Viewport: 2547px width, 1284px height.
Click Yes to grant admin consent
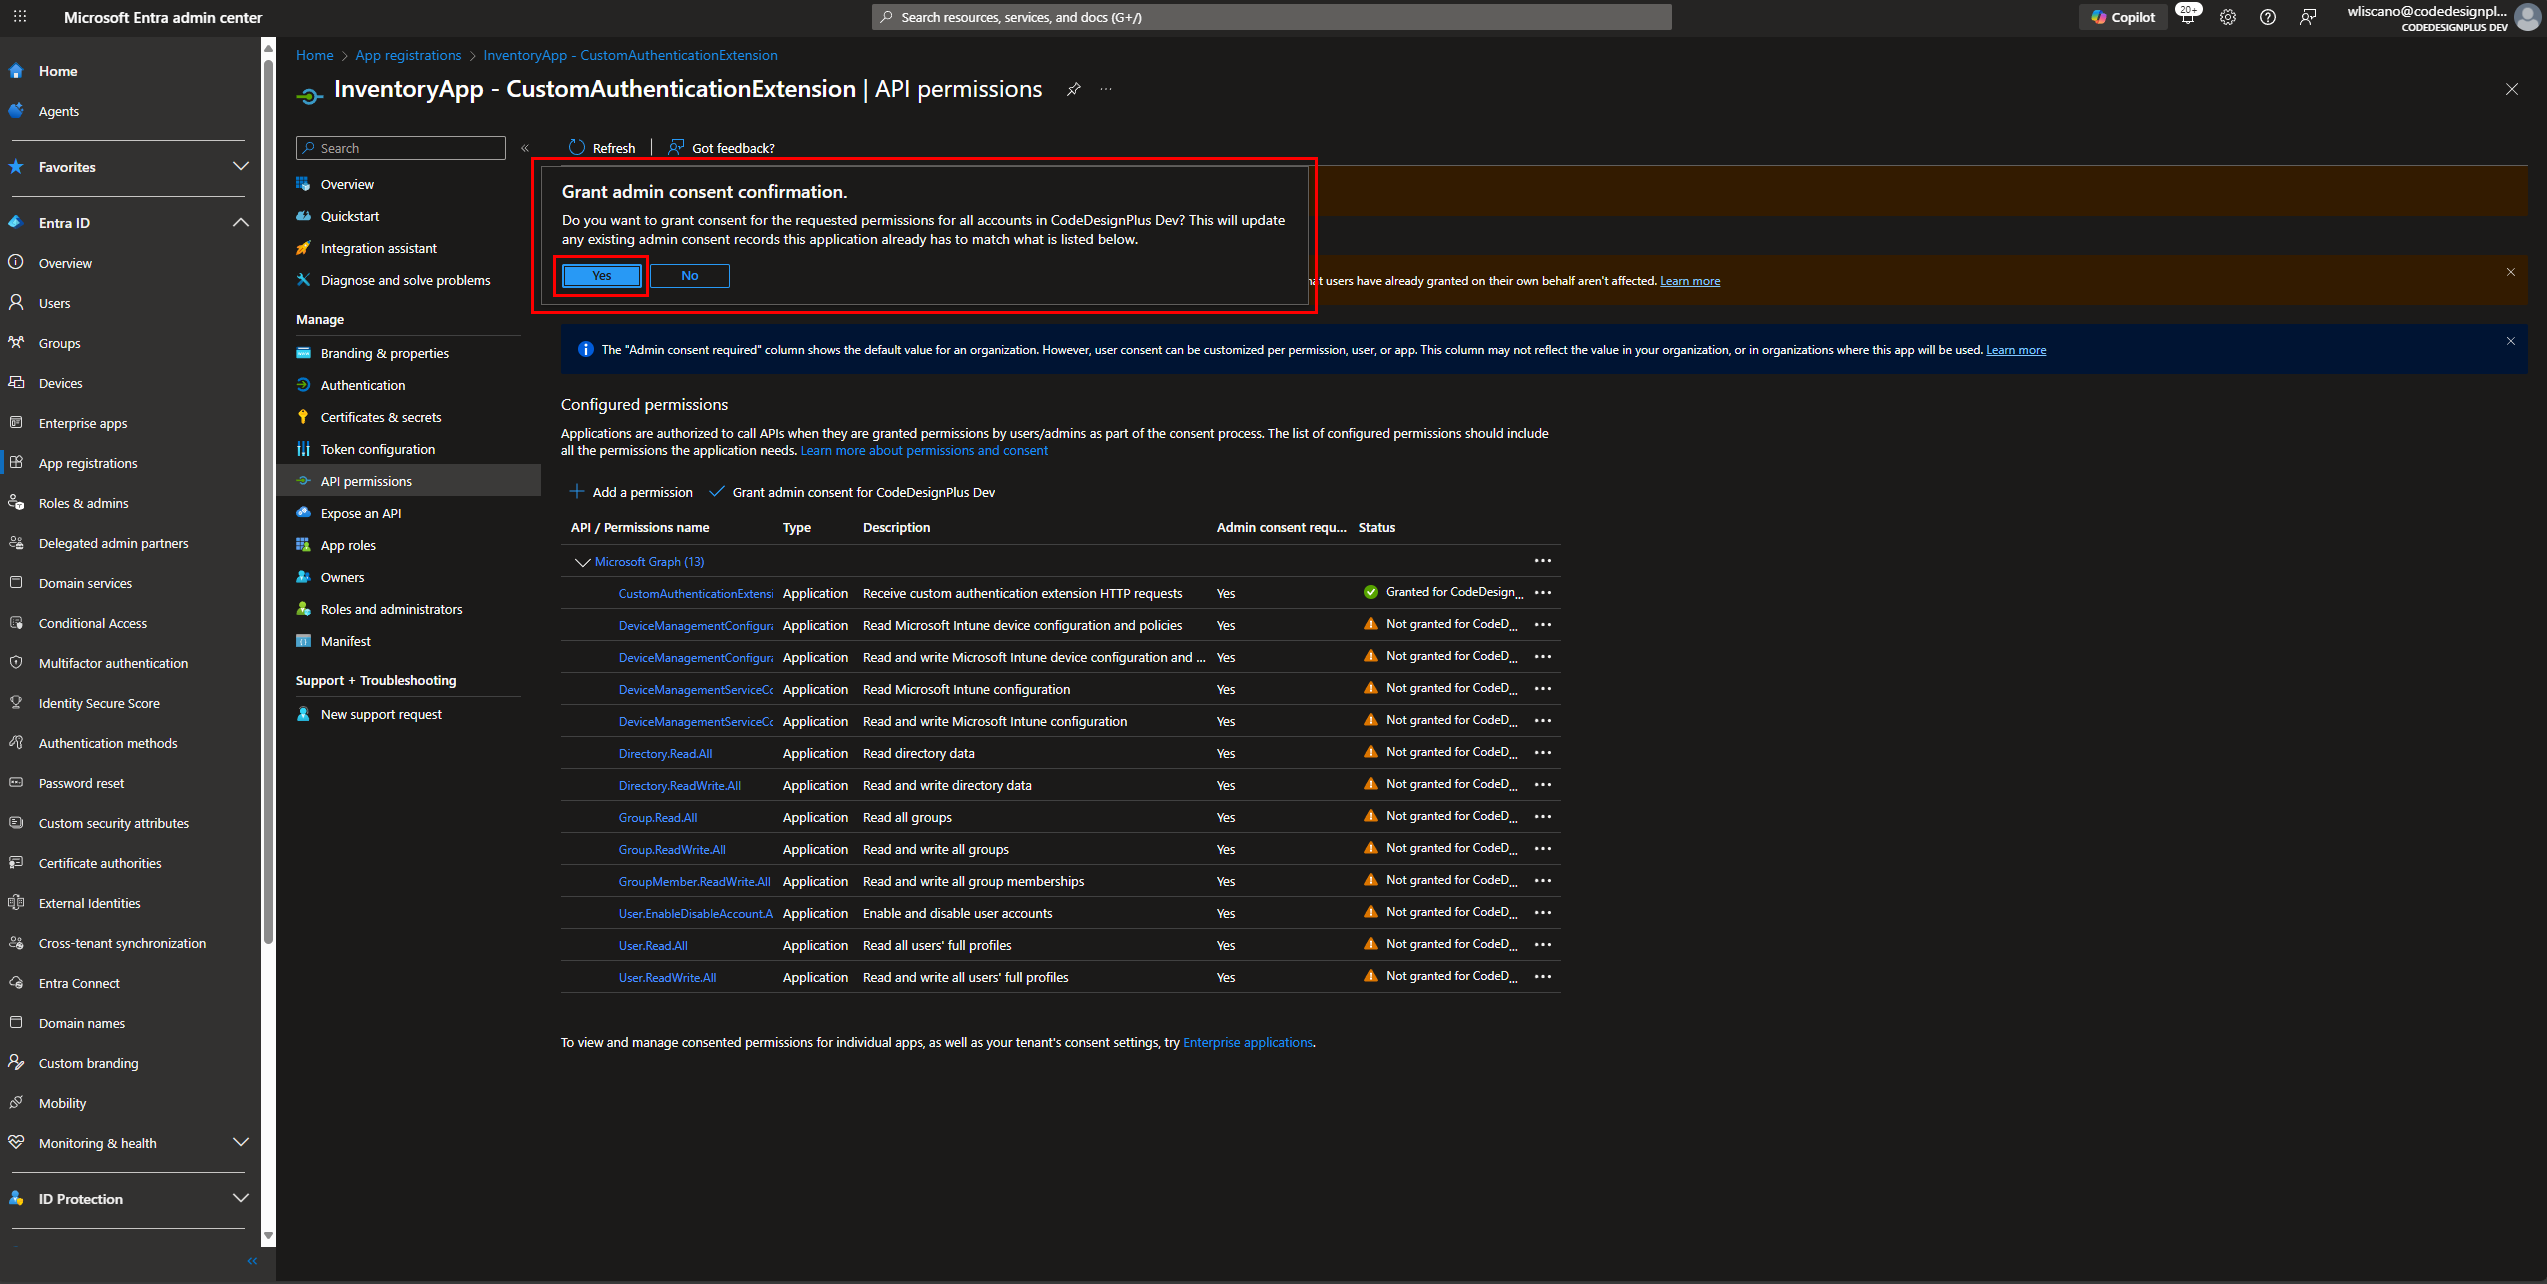pyautogui.click(x=601, y=276)
